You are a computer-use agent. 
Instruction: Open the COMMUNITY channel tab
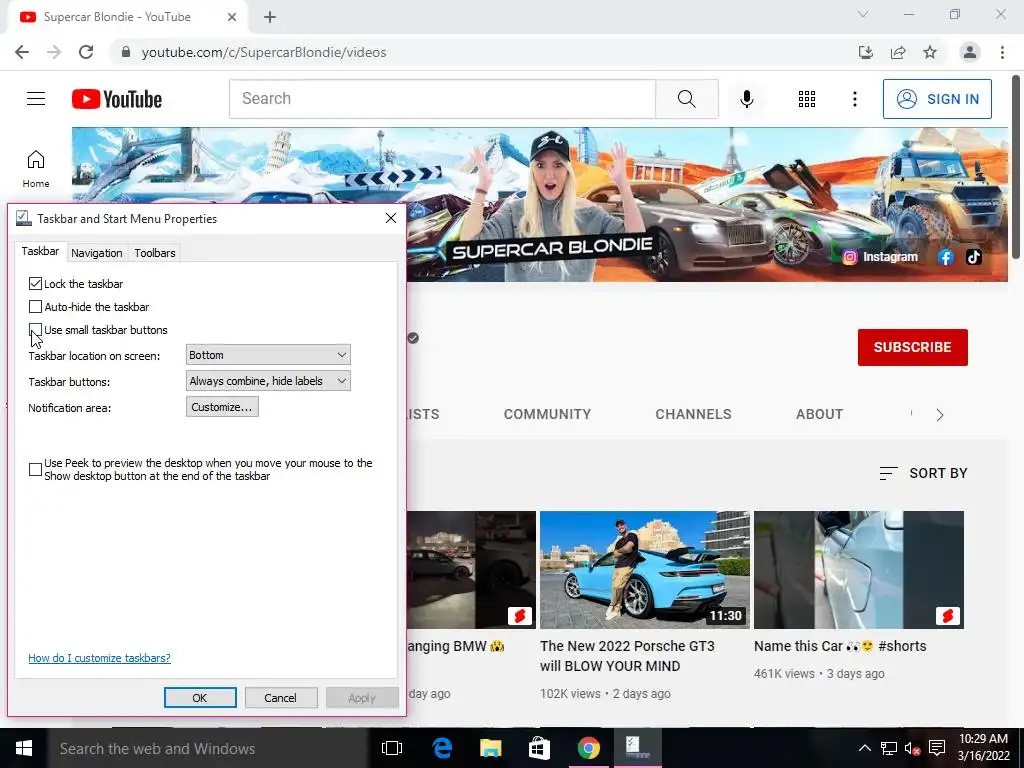click(547, 414)
